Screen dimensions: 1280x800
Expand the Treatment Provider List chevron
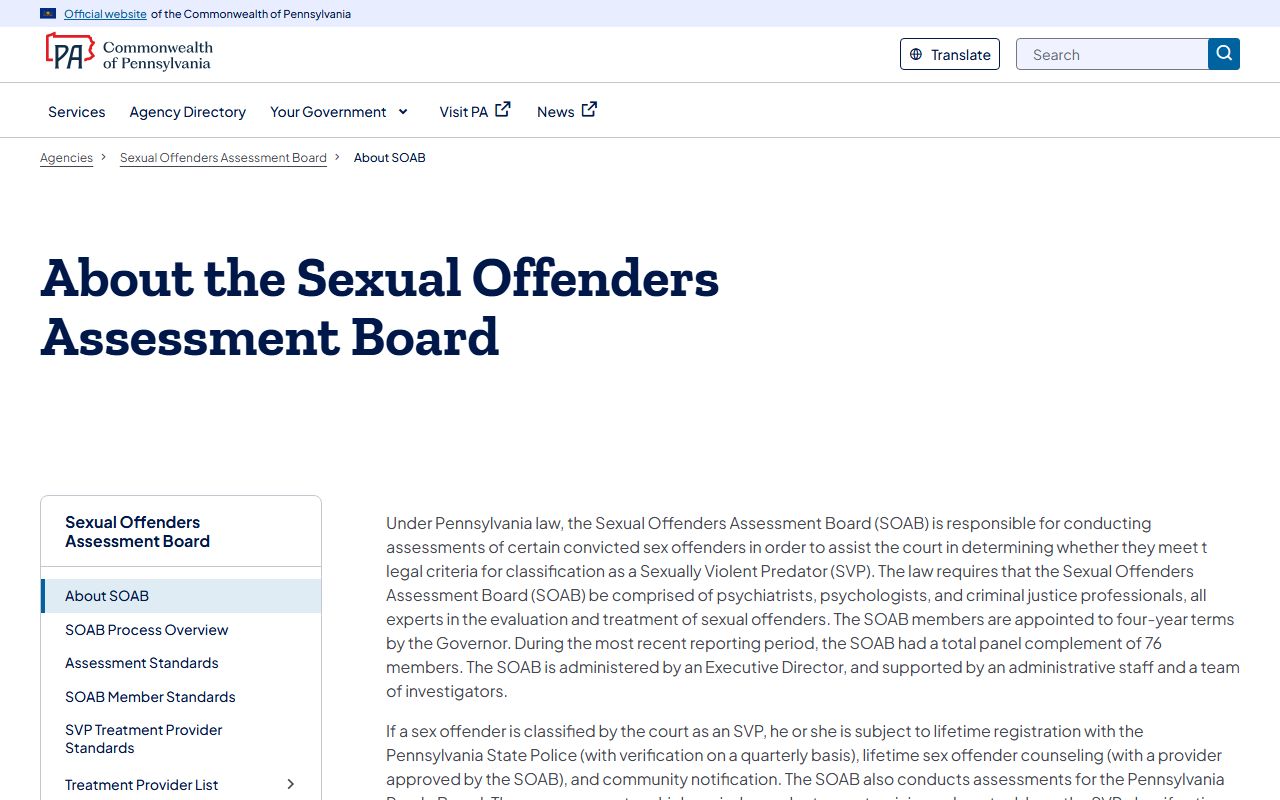point(291,785)
